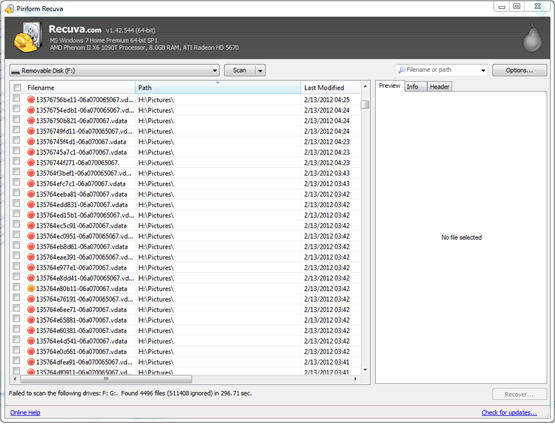Switch to the Header tab
Image resolution: width=555 pixels, height=424 pixels.
(x=439, y=87)
